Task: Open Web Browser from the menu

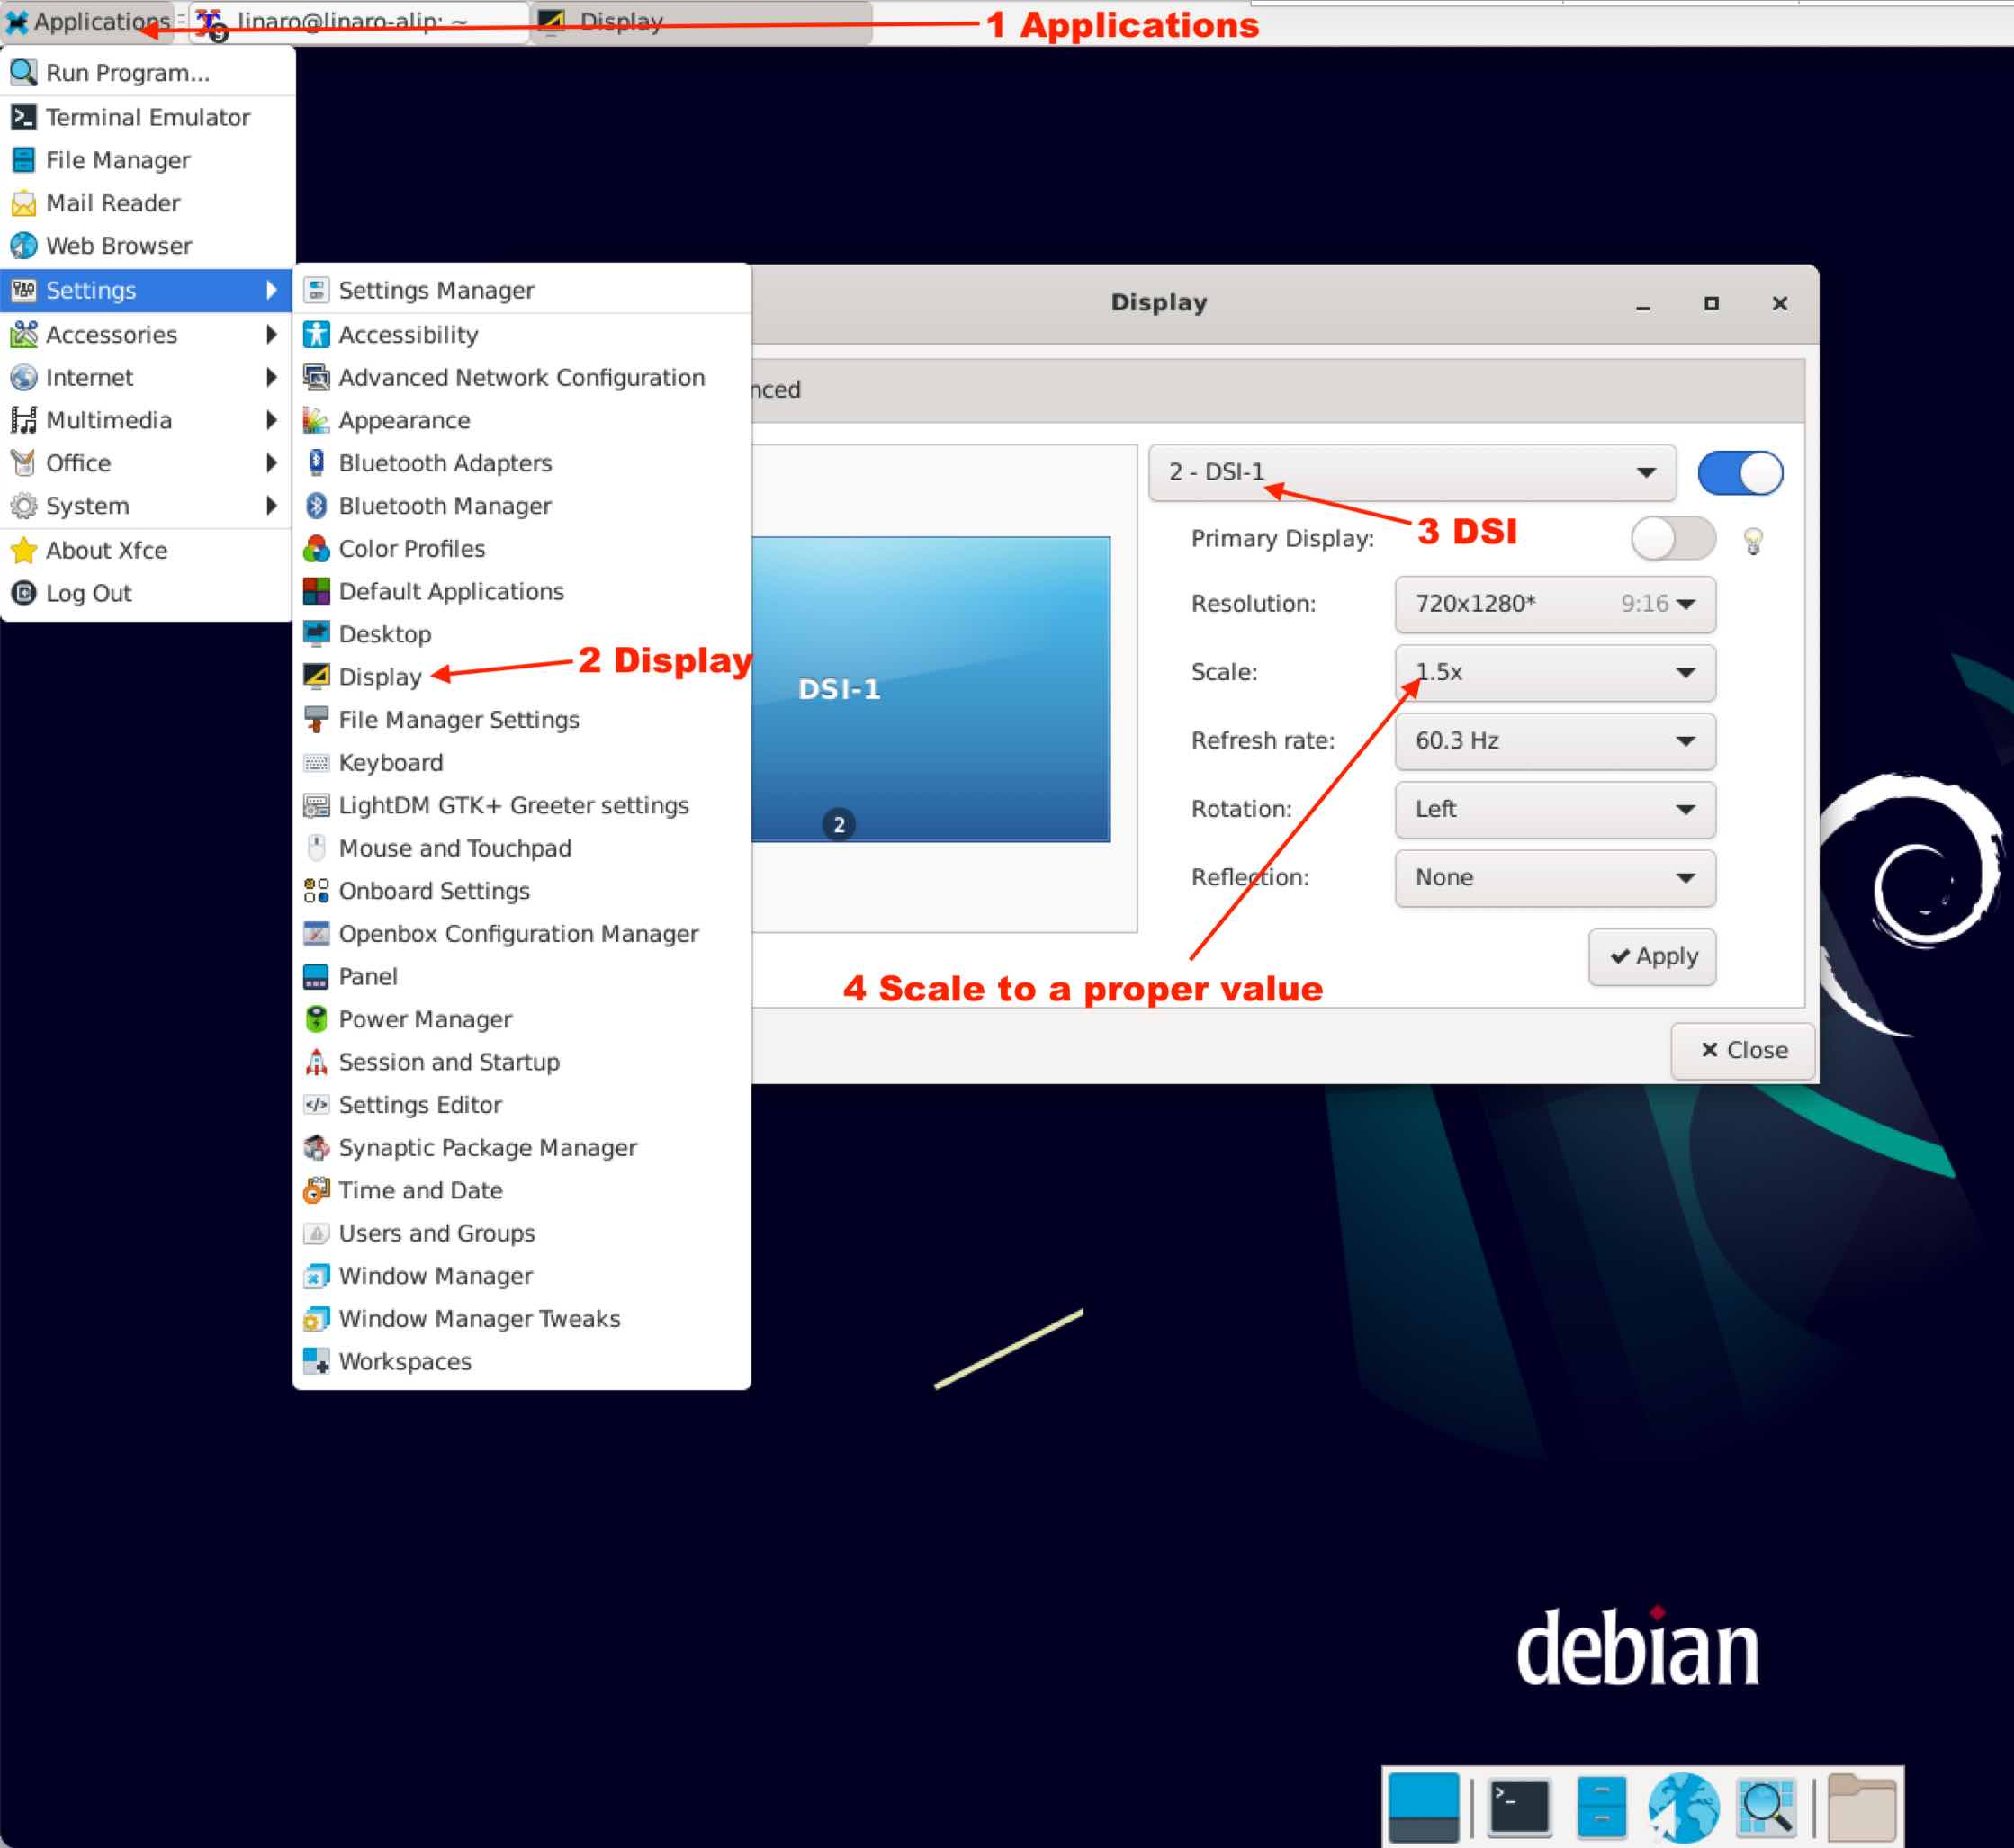Action: click(x=147, y=246)
